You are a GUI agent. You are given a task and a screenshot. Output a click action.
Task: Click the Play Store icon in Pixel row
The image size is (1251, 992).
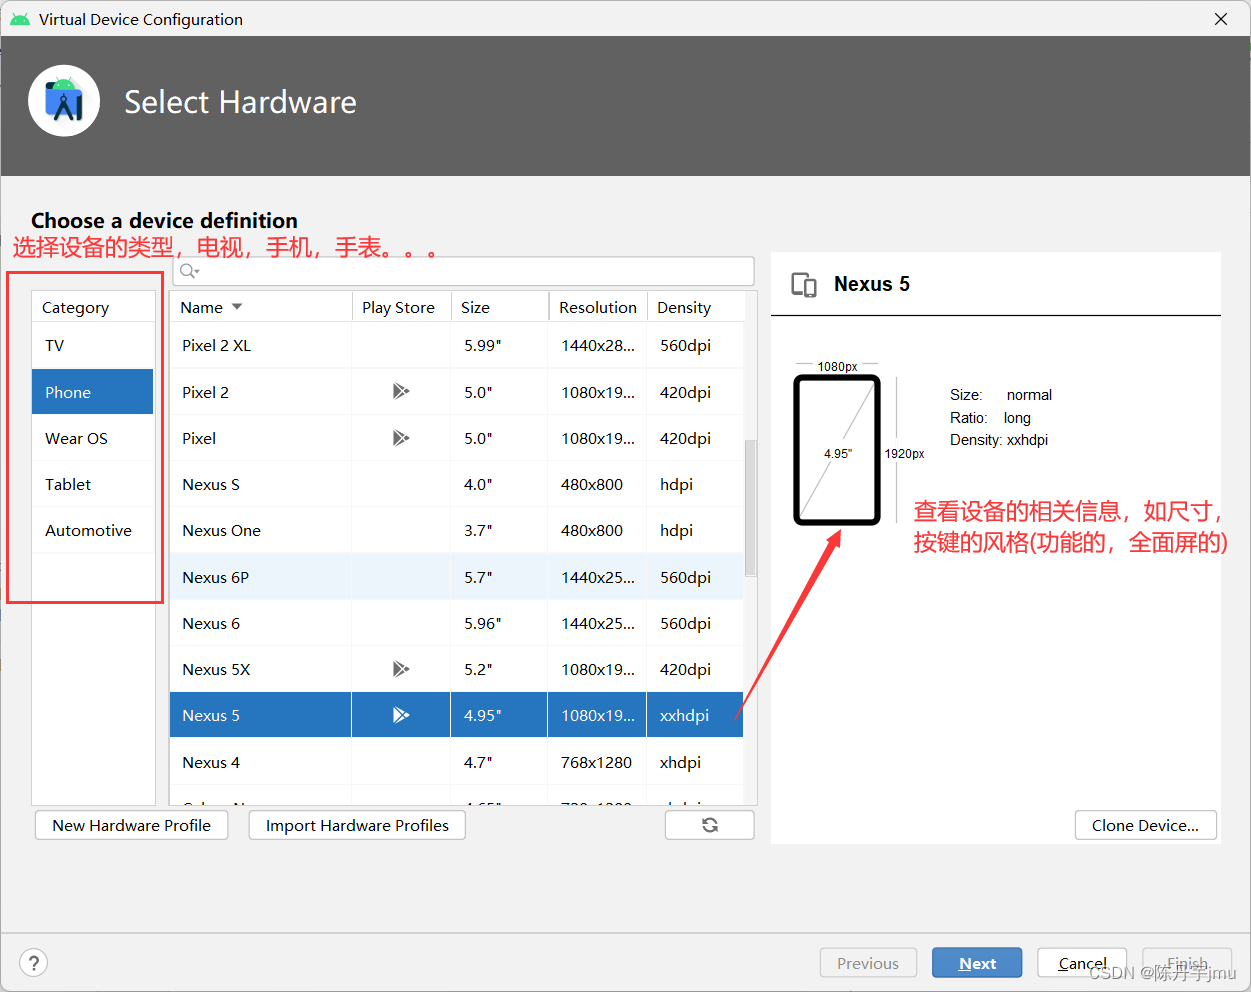(x=401, y=438)
